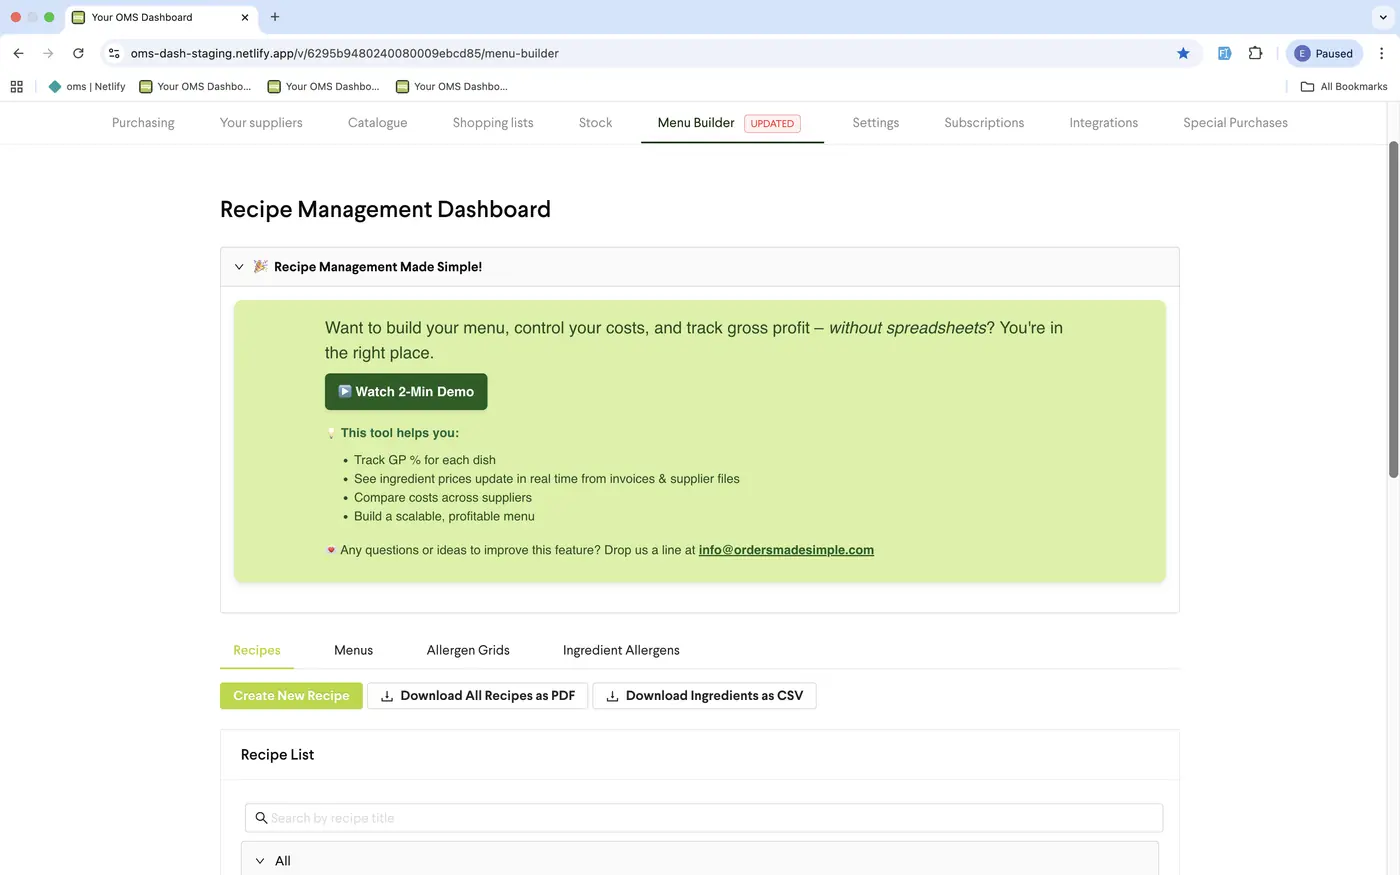The height and width of the screenshot is (875, 1400).
Task: Click the page vertical scrollbar
Action: pyautogui.click(x=1393, y=310)
